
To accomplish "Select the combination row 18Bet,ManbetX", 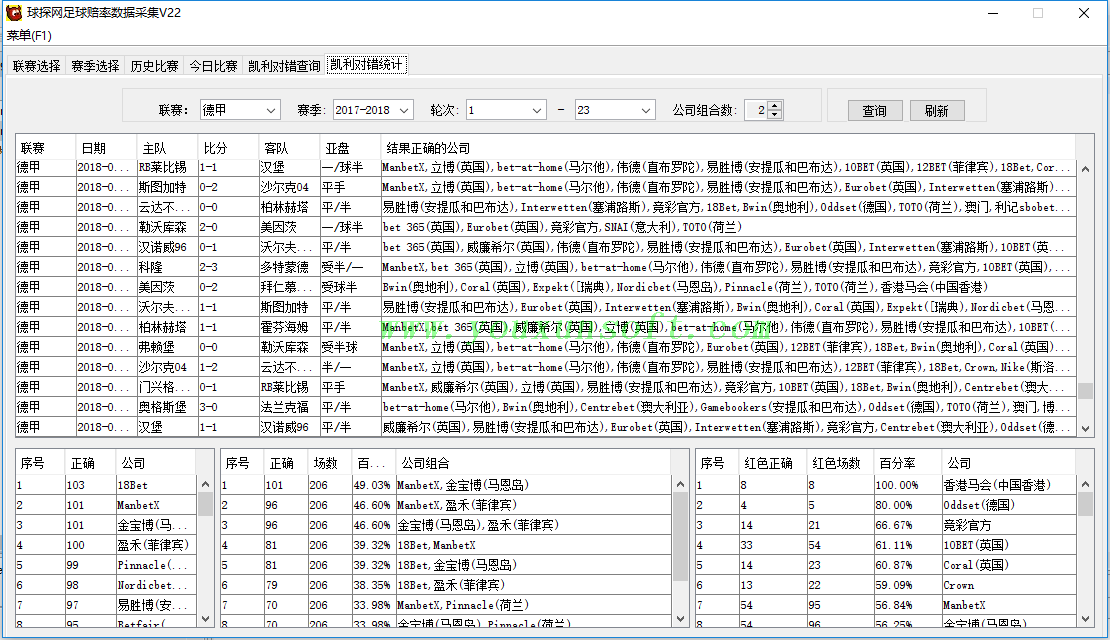I will pos(446,545).
